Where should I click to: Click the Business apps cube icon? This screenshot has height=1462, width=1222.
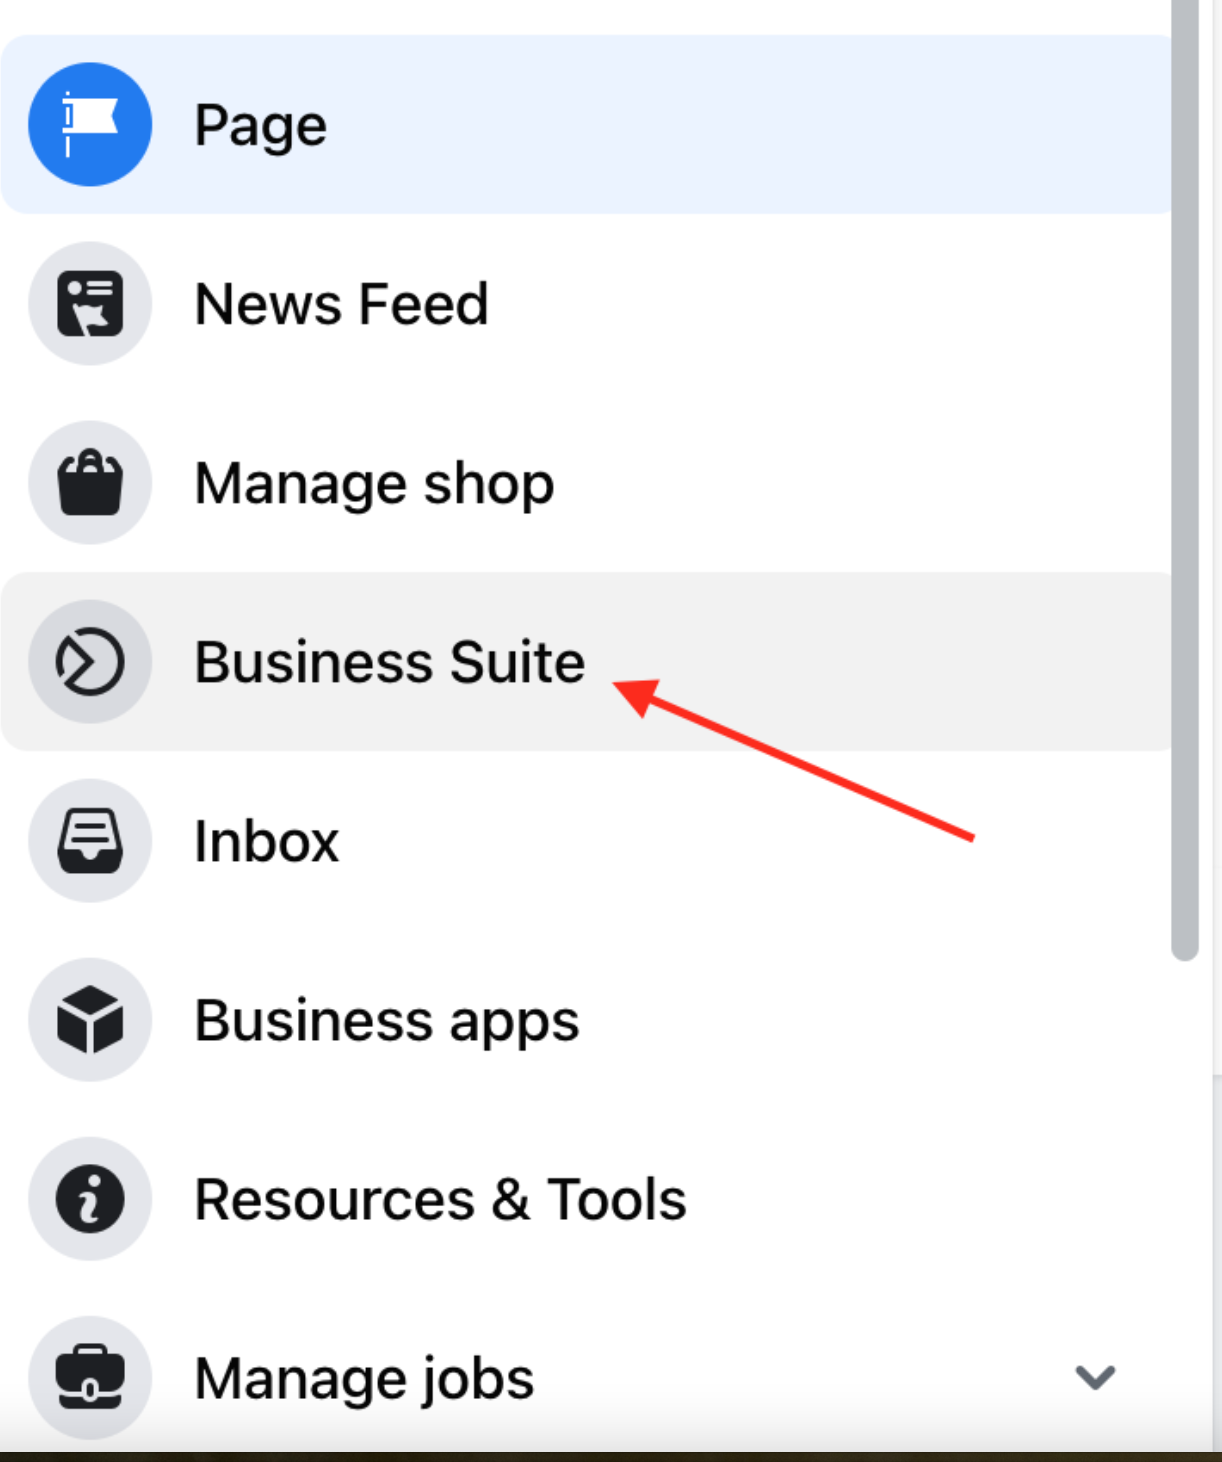click(x=89, y=1019)
